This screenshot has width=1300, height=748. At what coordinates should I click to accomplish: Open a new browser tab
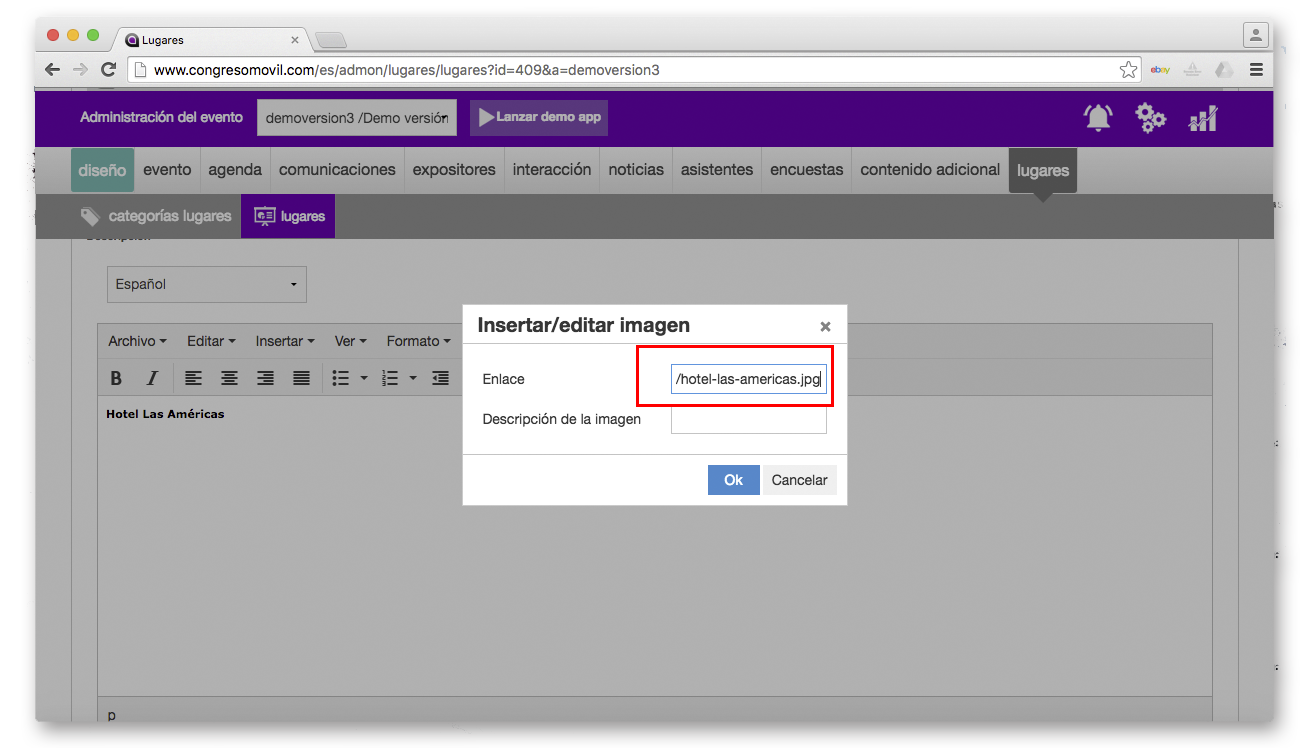click(x=330, y=40)
